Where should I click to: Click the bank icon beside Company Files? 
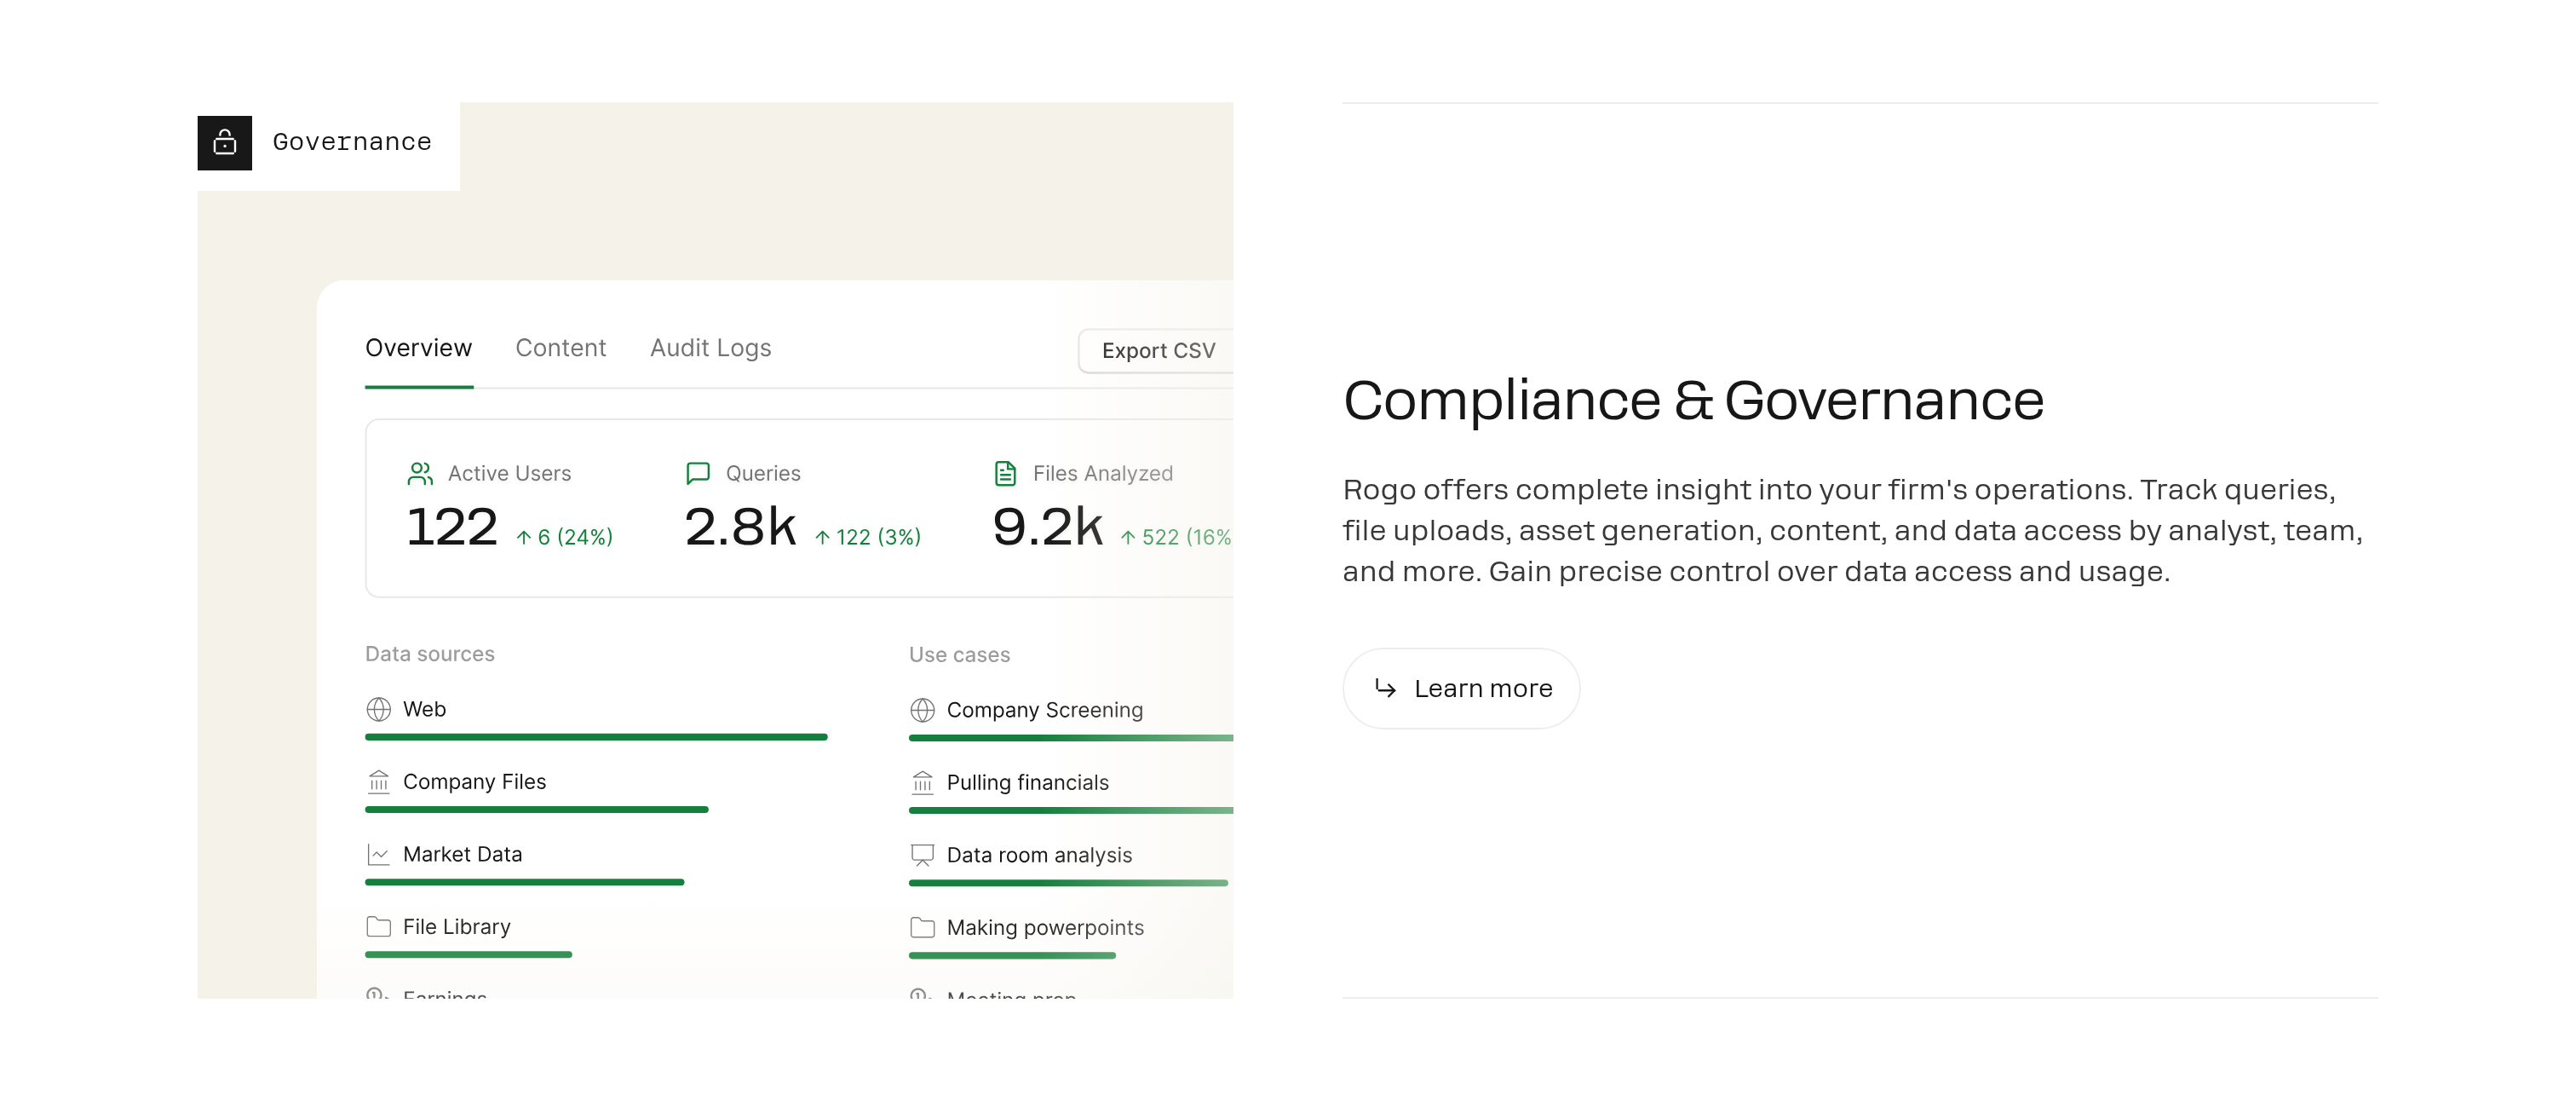coord(378,781)
